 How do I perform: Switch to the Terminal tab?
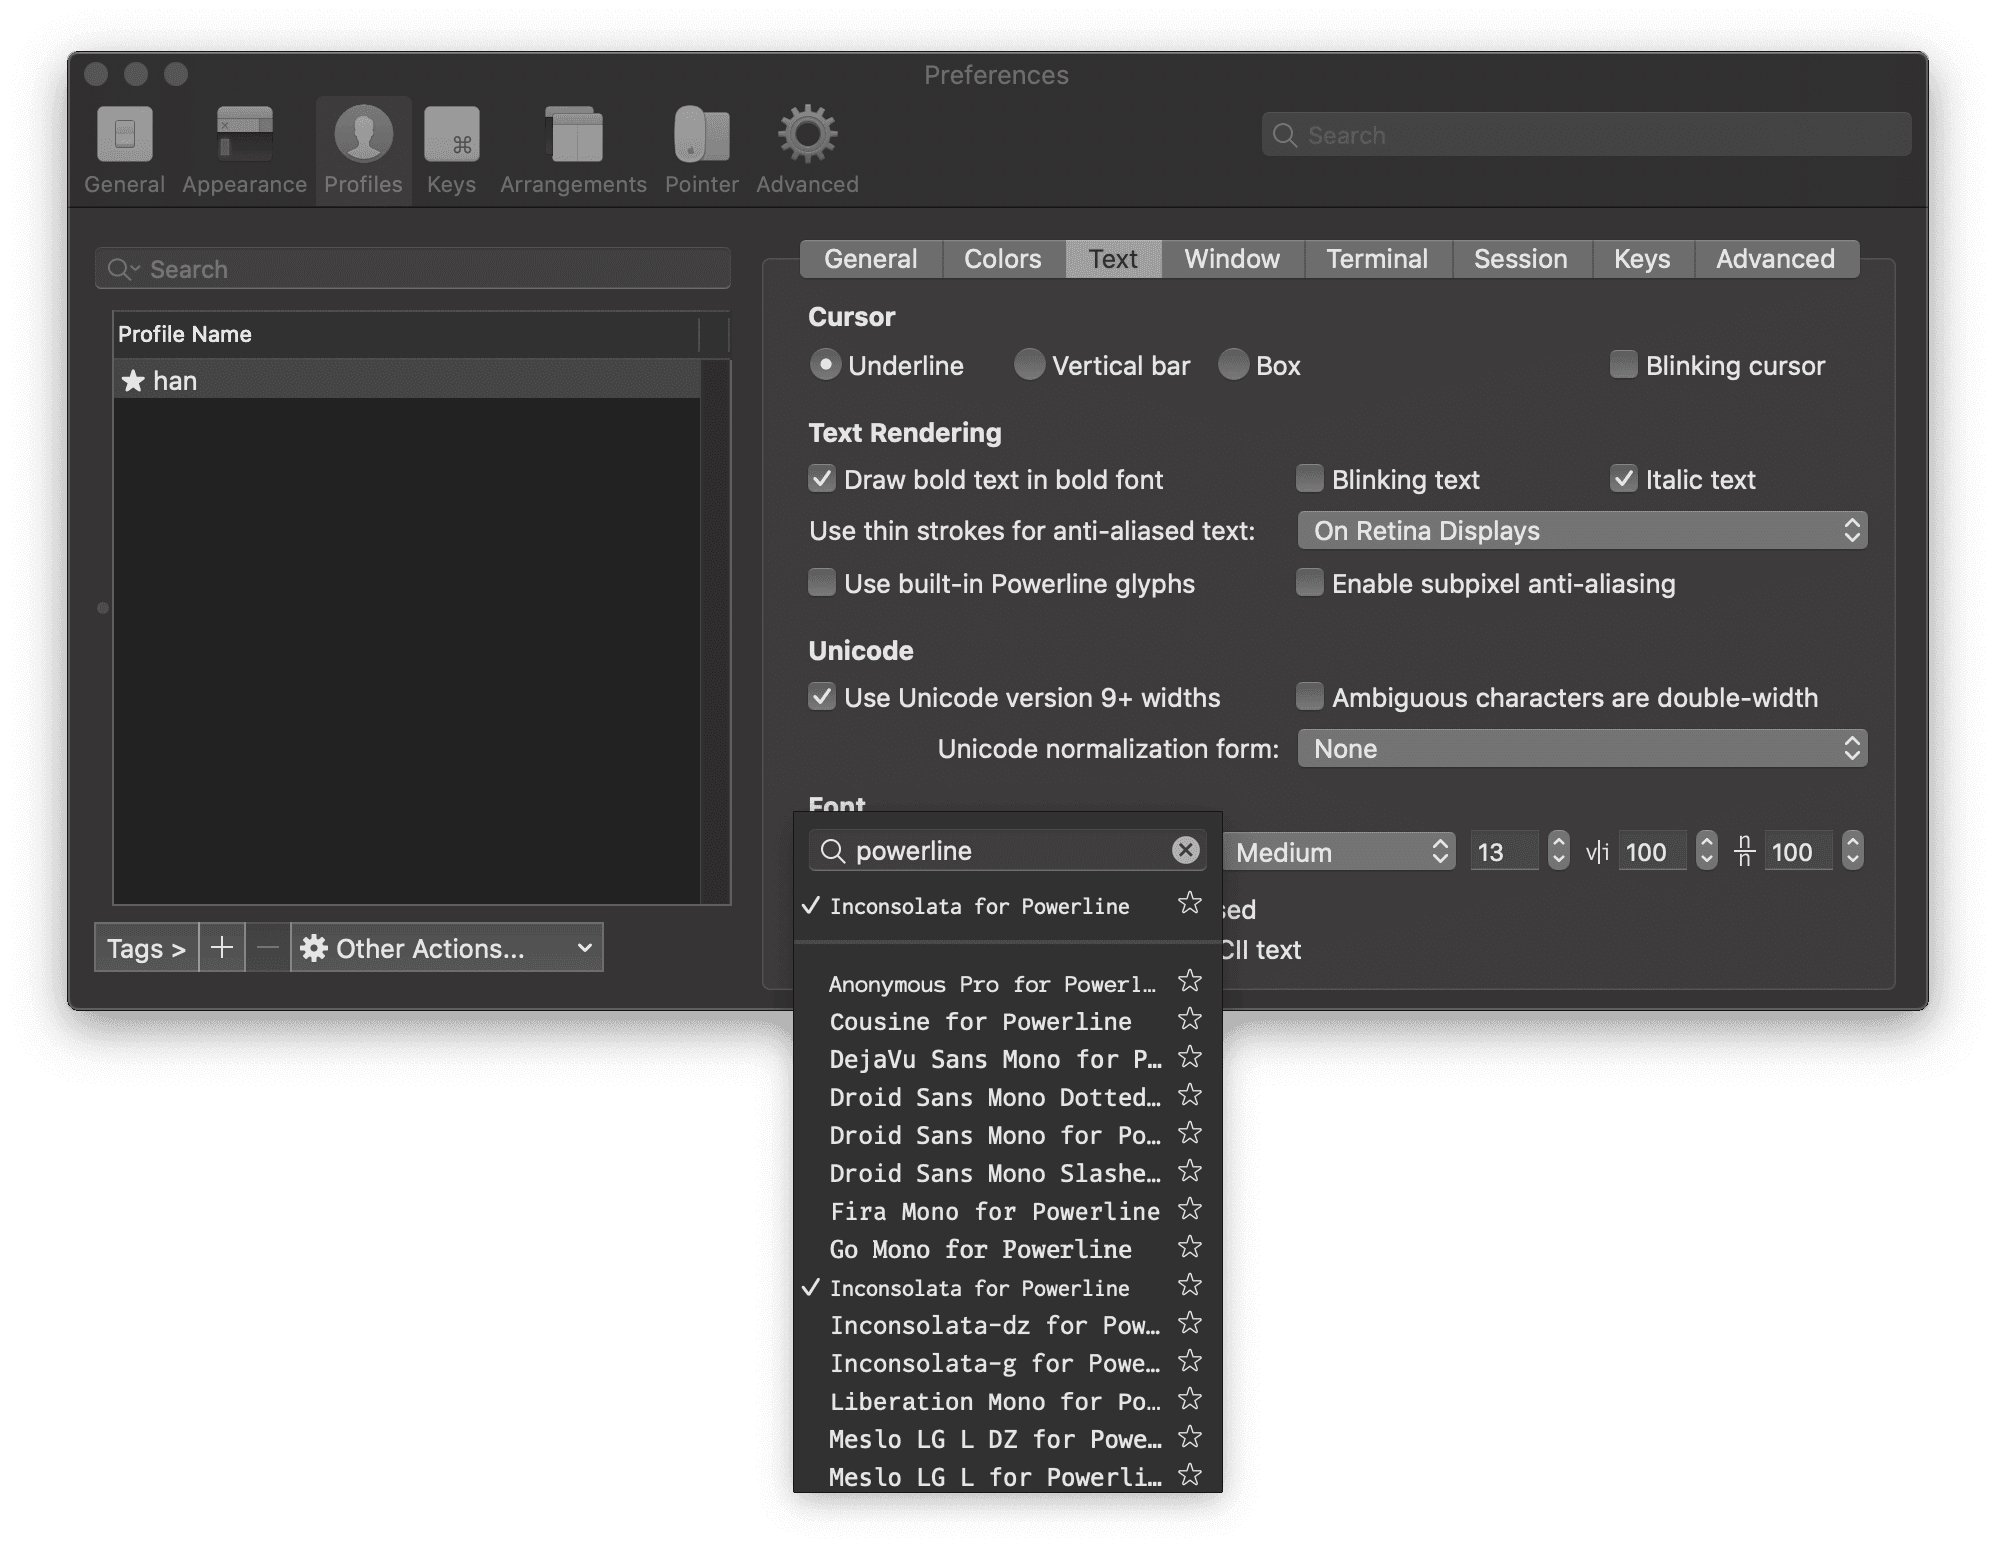pyautogui.click(x=1377, y=259)
